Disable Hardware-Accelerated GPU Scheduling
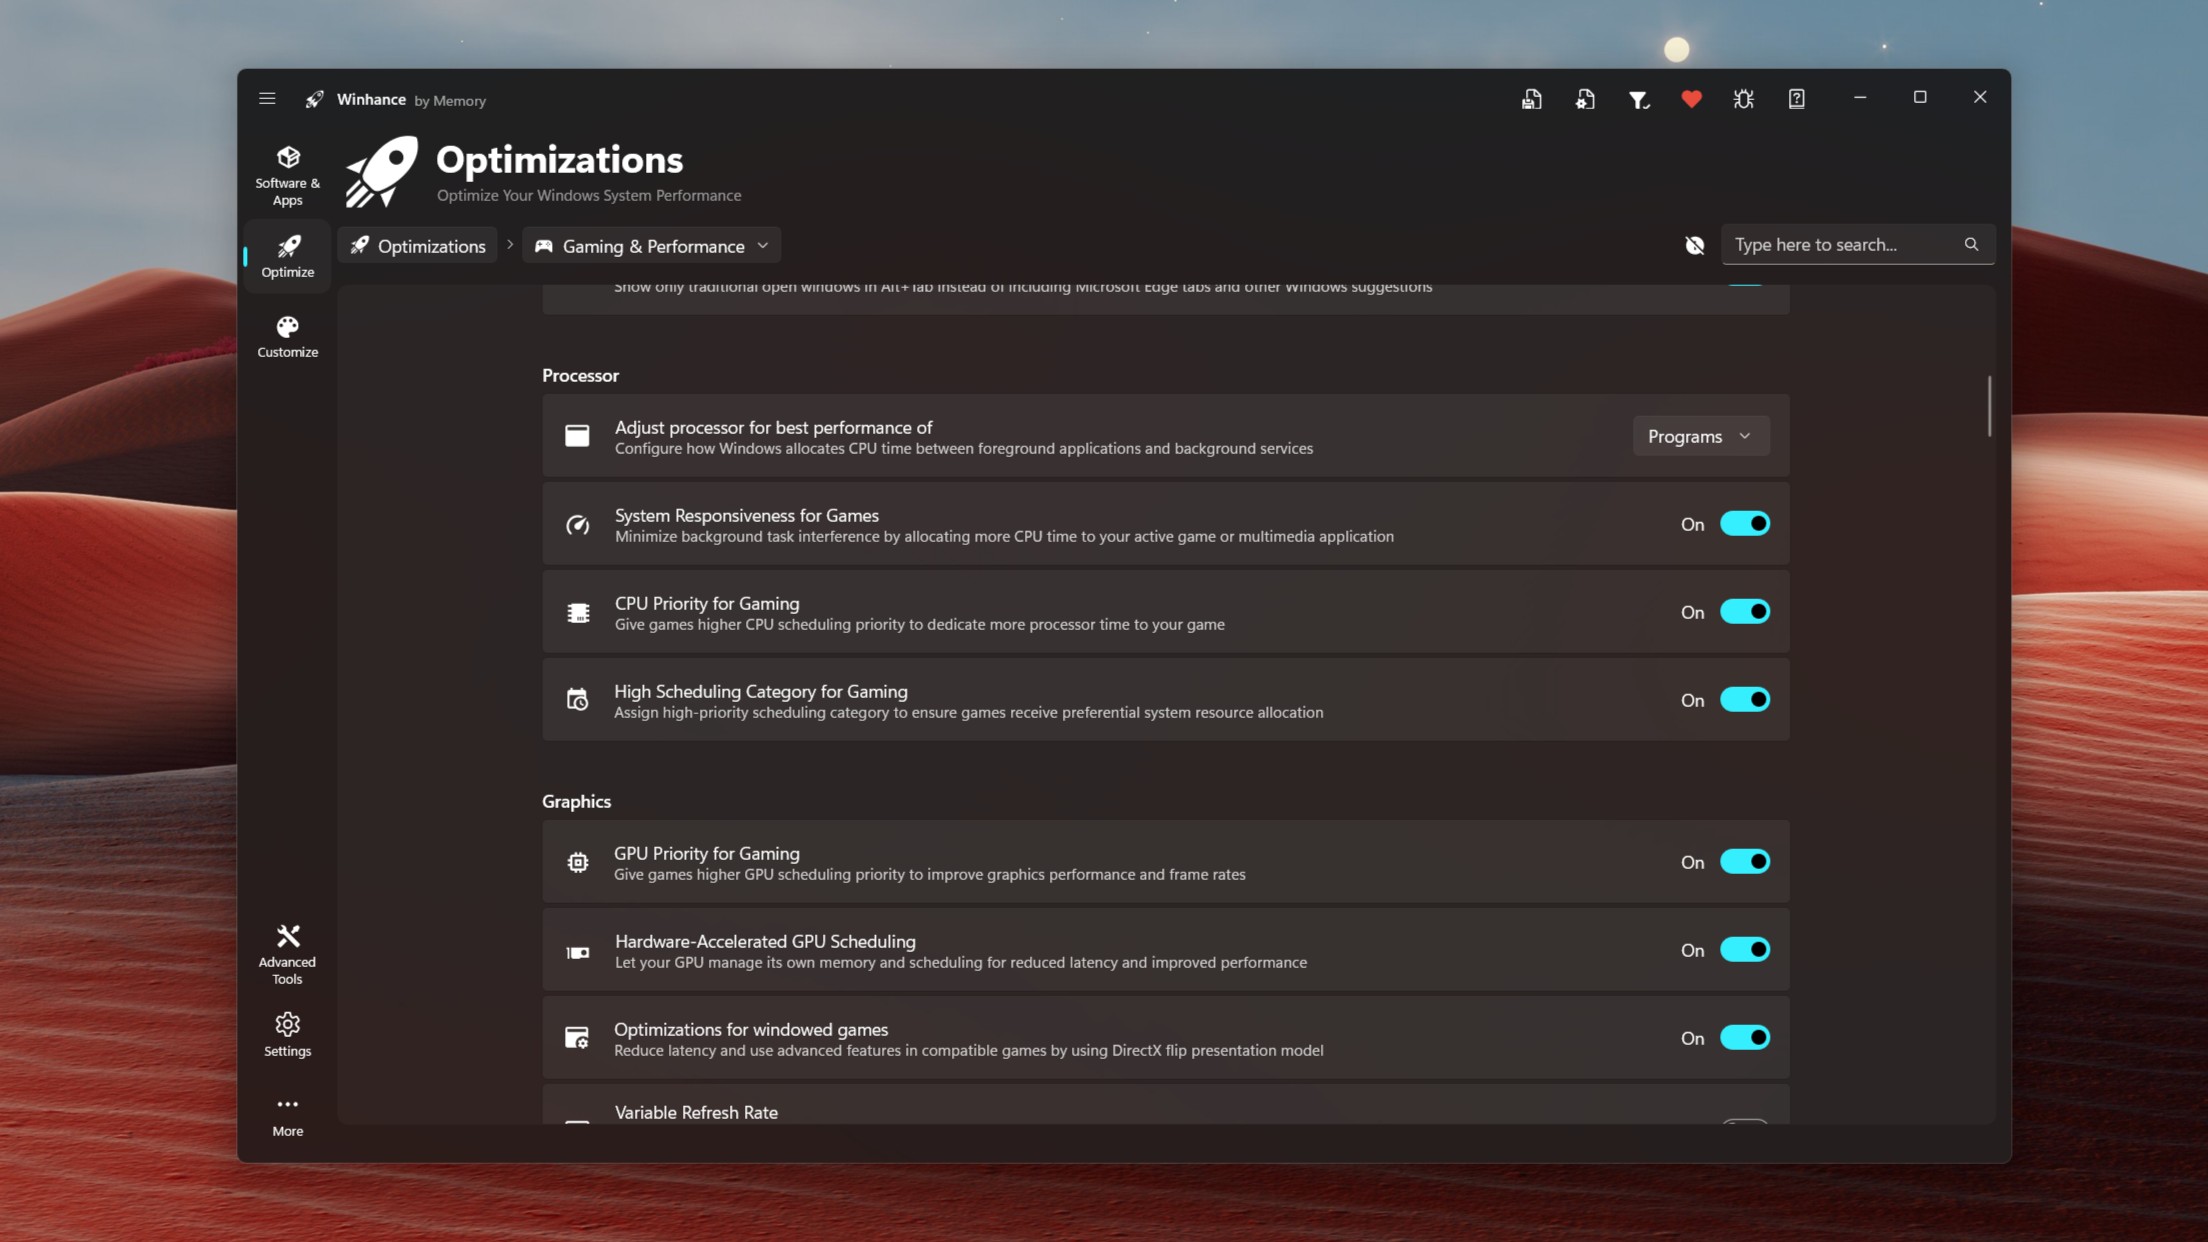 click(1745, 949)
